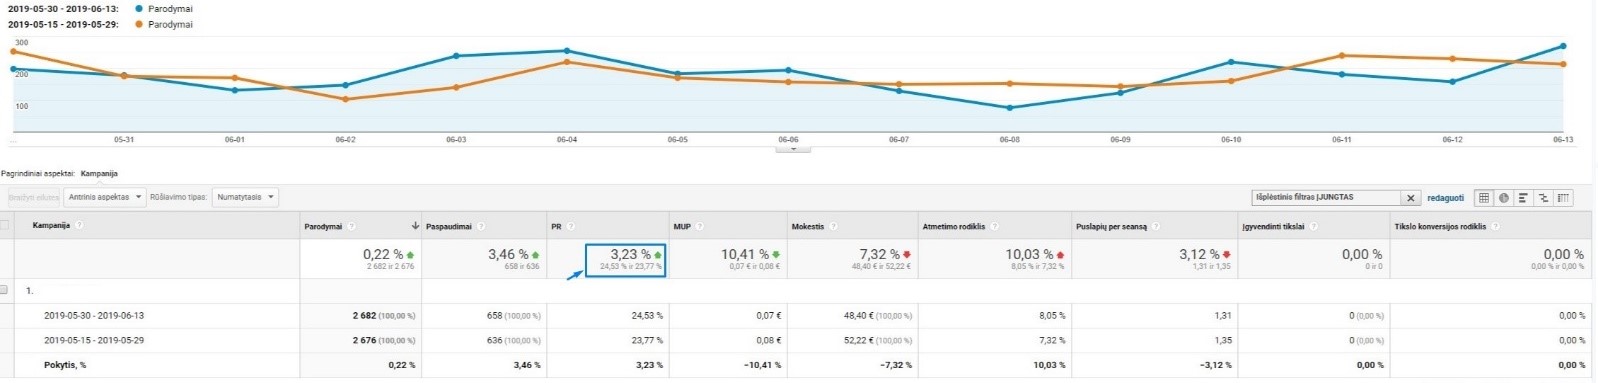Image resolution: width=1598 pixels, height=383 pixels.
Task: Click the 2 676 impressions cell
Action: tap(364, 340)
